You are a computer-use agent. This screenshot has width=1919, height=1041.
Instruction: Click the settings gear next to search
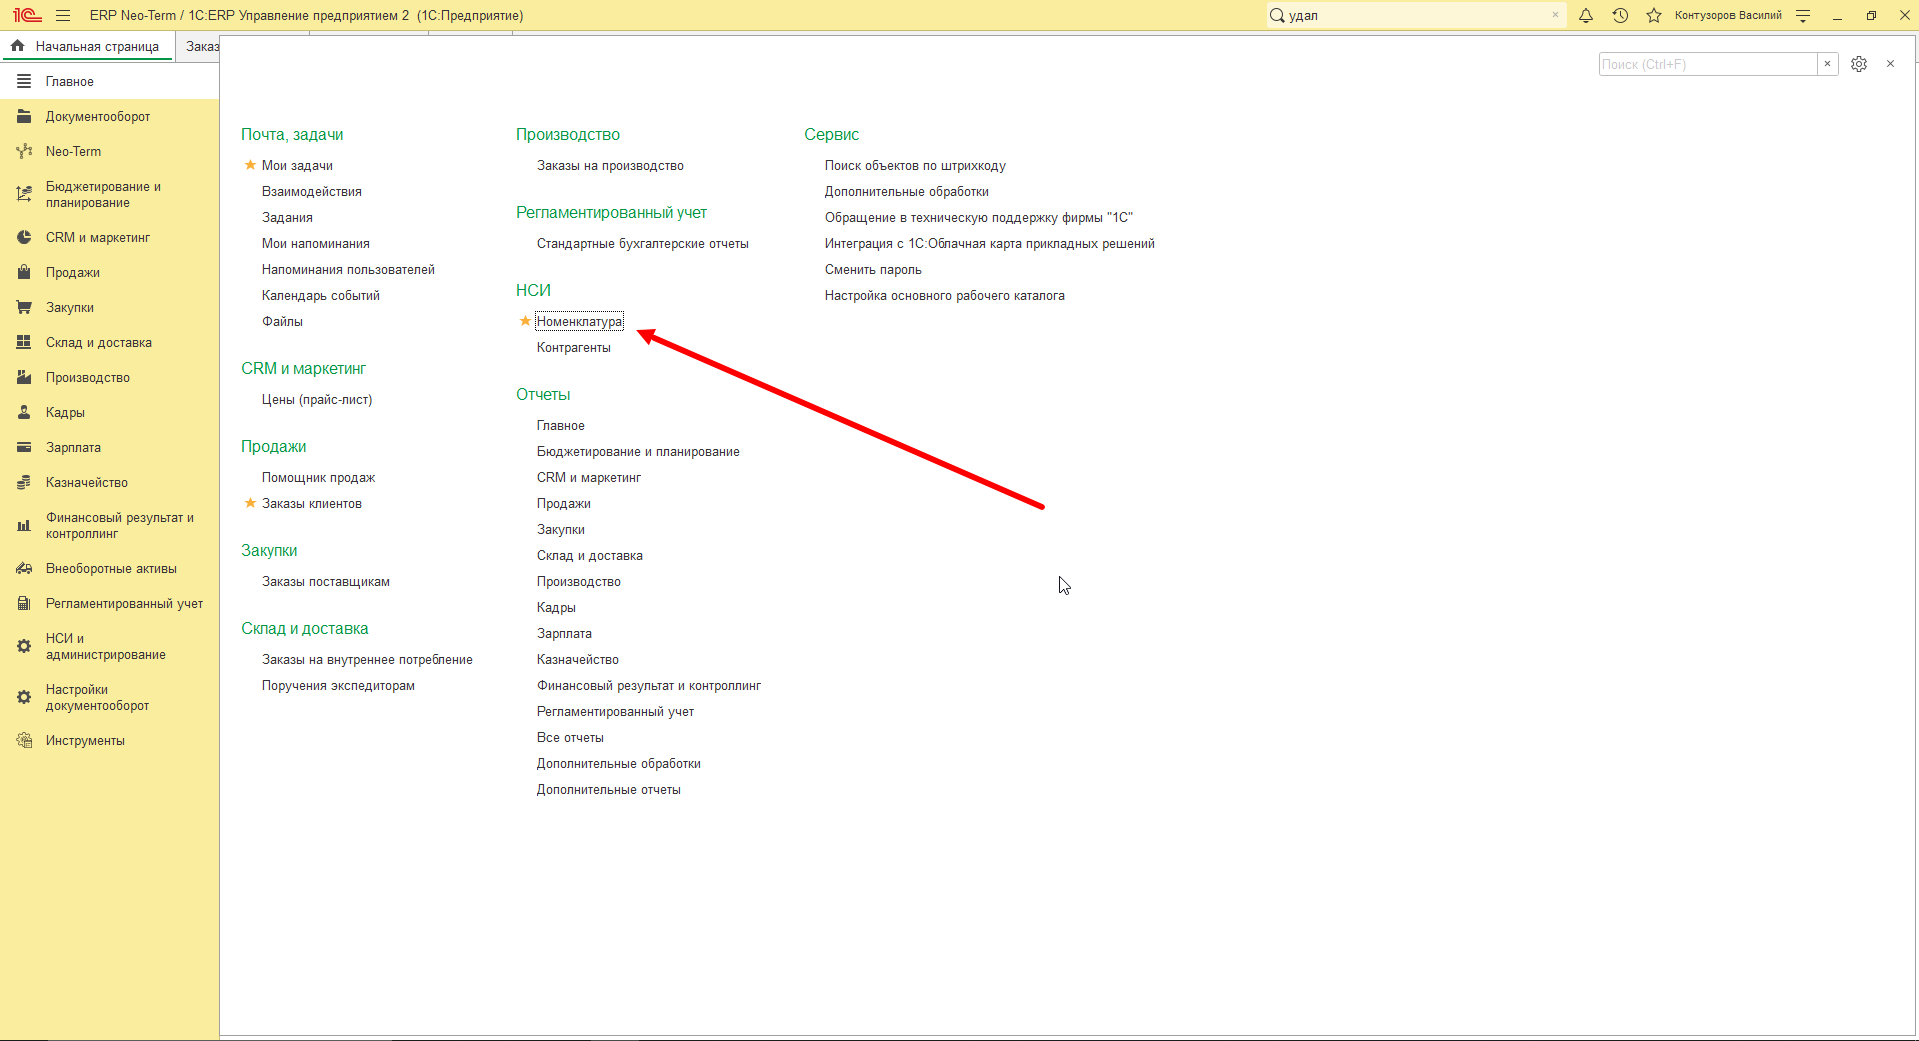coord(1859,64)
